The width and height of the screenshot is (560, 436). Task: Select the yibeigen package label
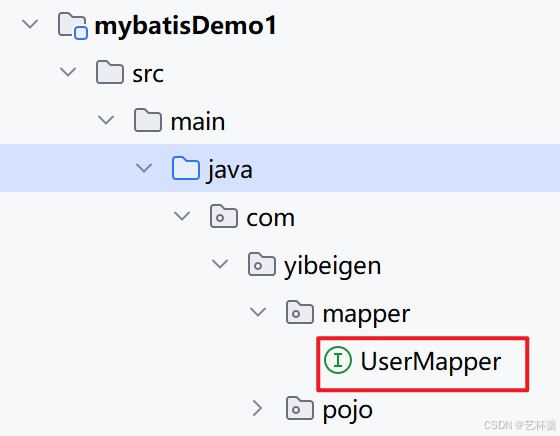click(332, 266)
